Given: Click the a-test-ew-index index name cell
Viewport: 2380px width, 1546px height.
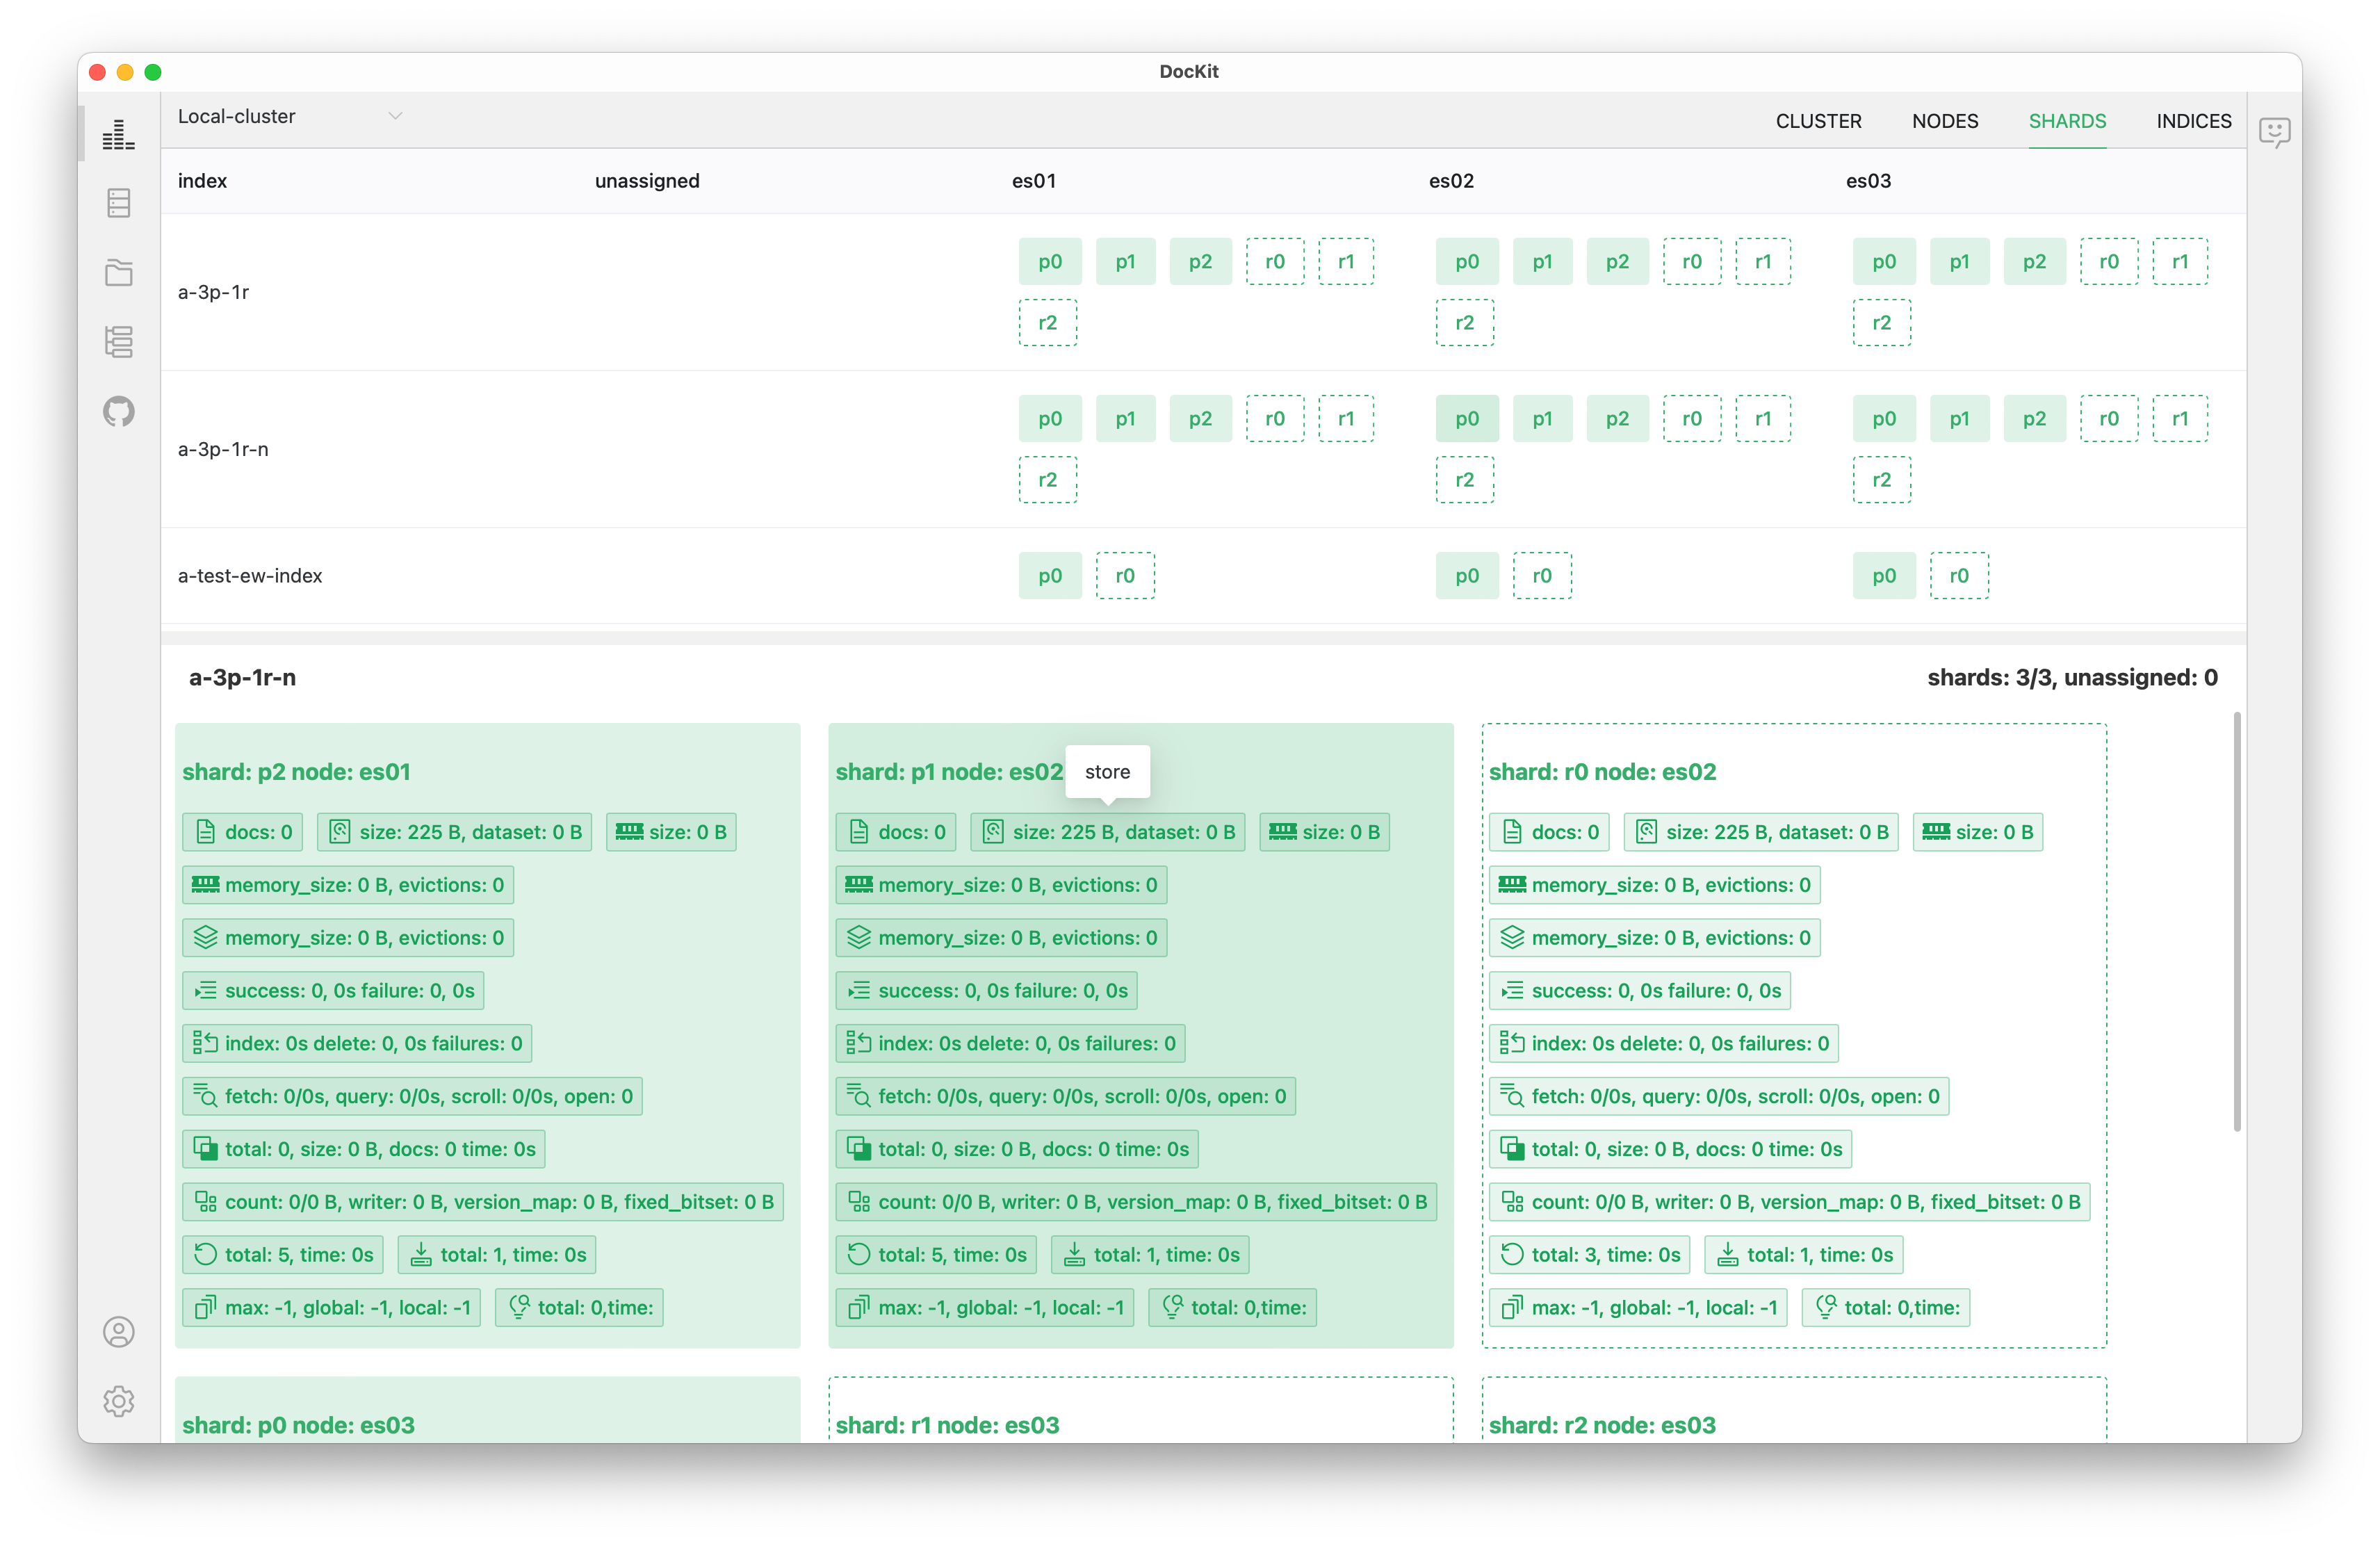Looking at the screenshot, I should 250,575.
